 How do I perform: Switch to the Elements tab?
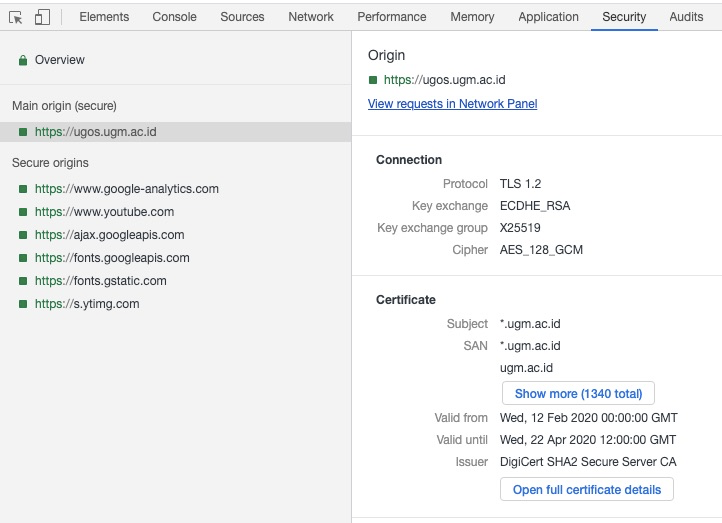[x=104, y=17]
